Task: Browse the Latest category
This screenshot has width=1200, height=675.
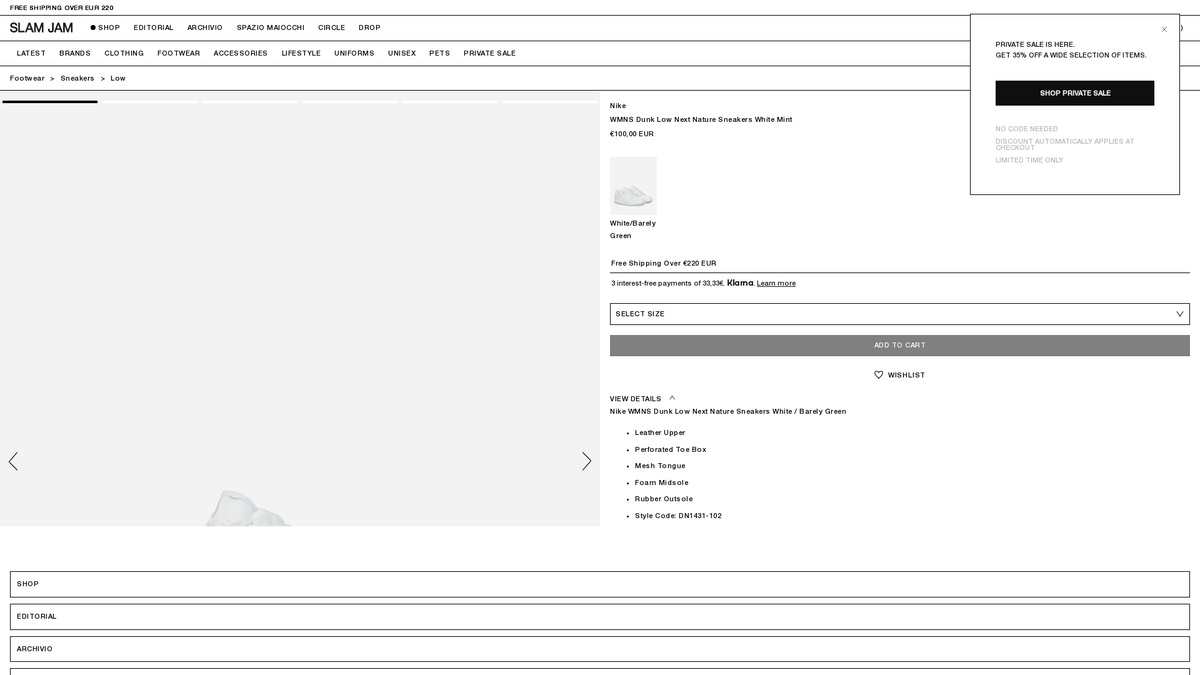Action: pyautogui.click(x=31, y=53)
